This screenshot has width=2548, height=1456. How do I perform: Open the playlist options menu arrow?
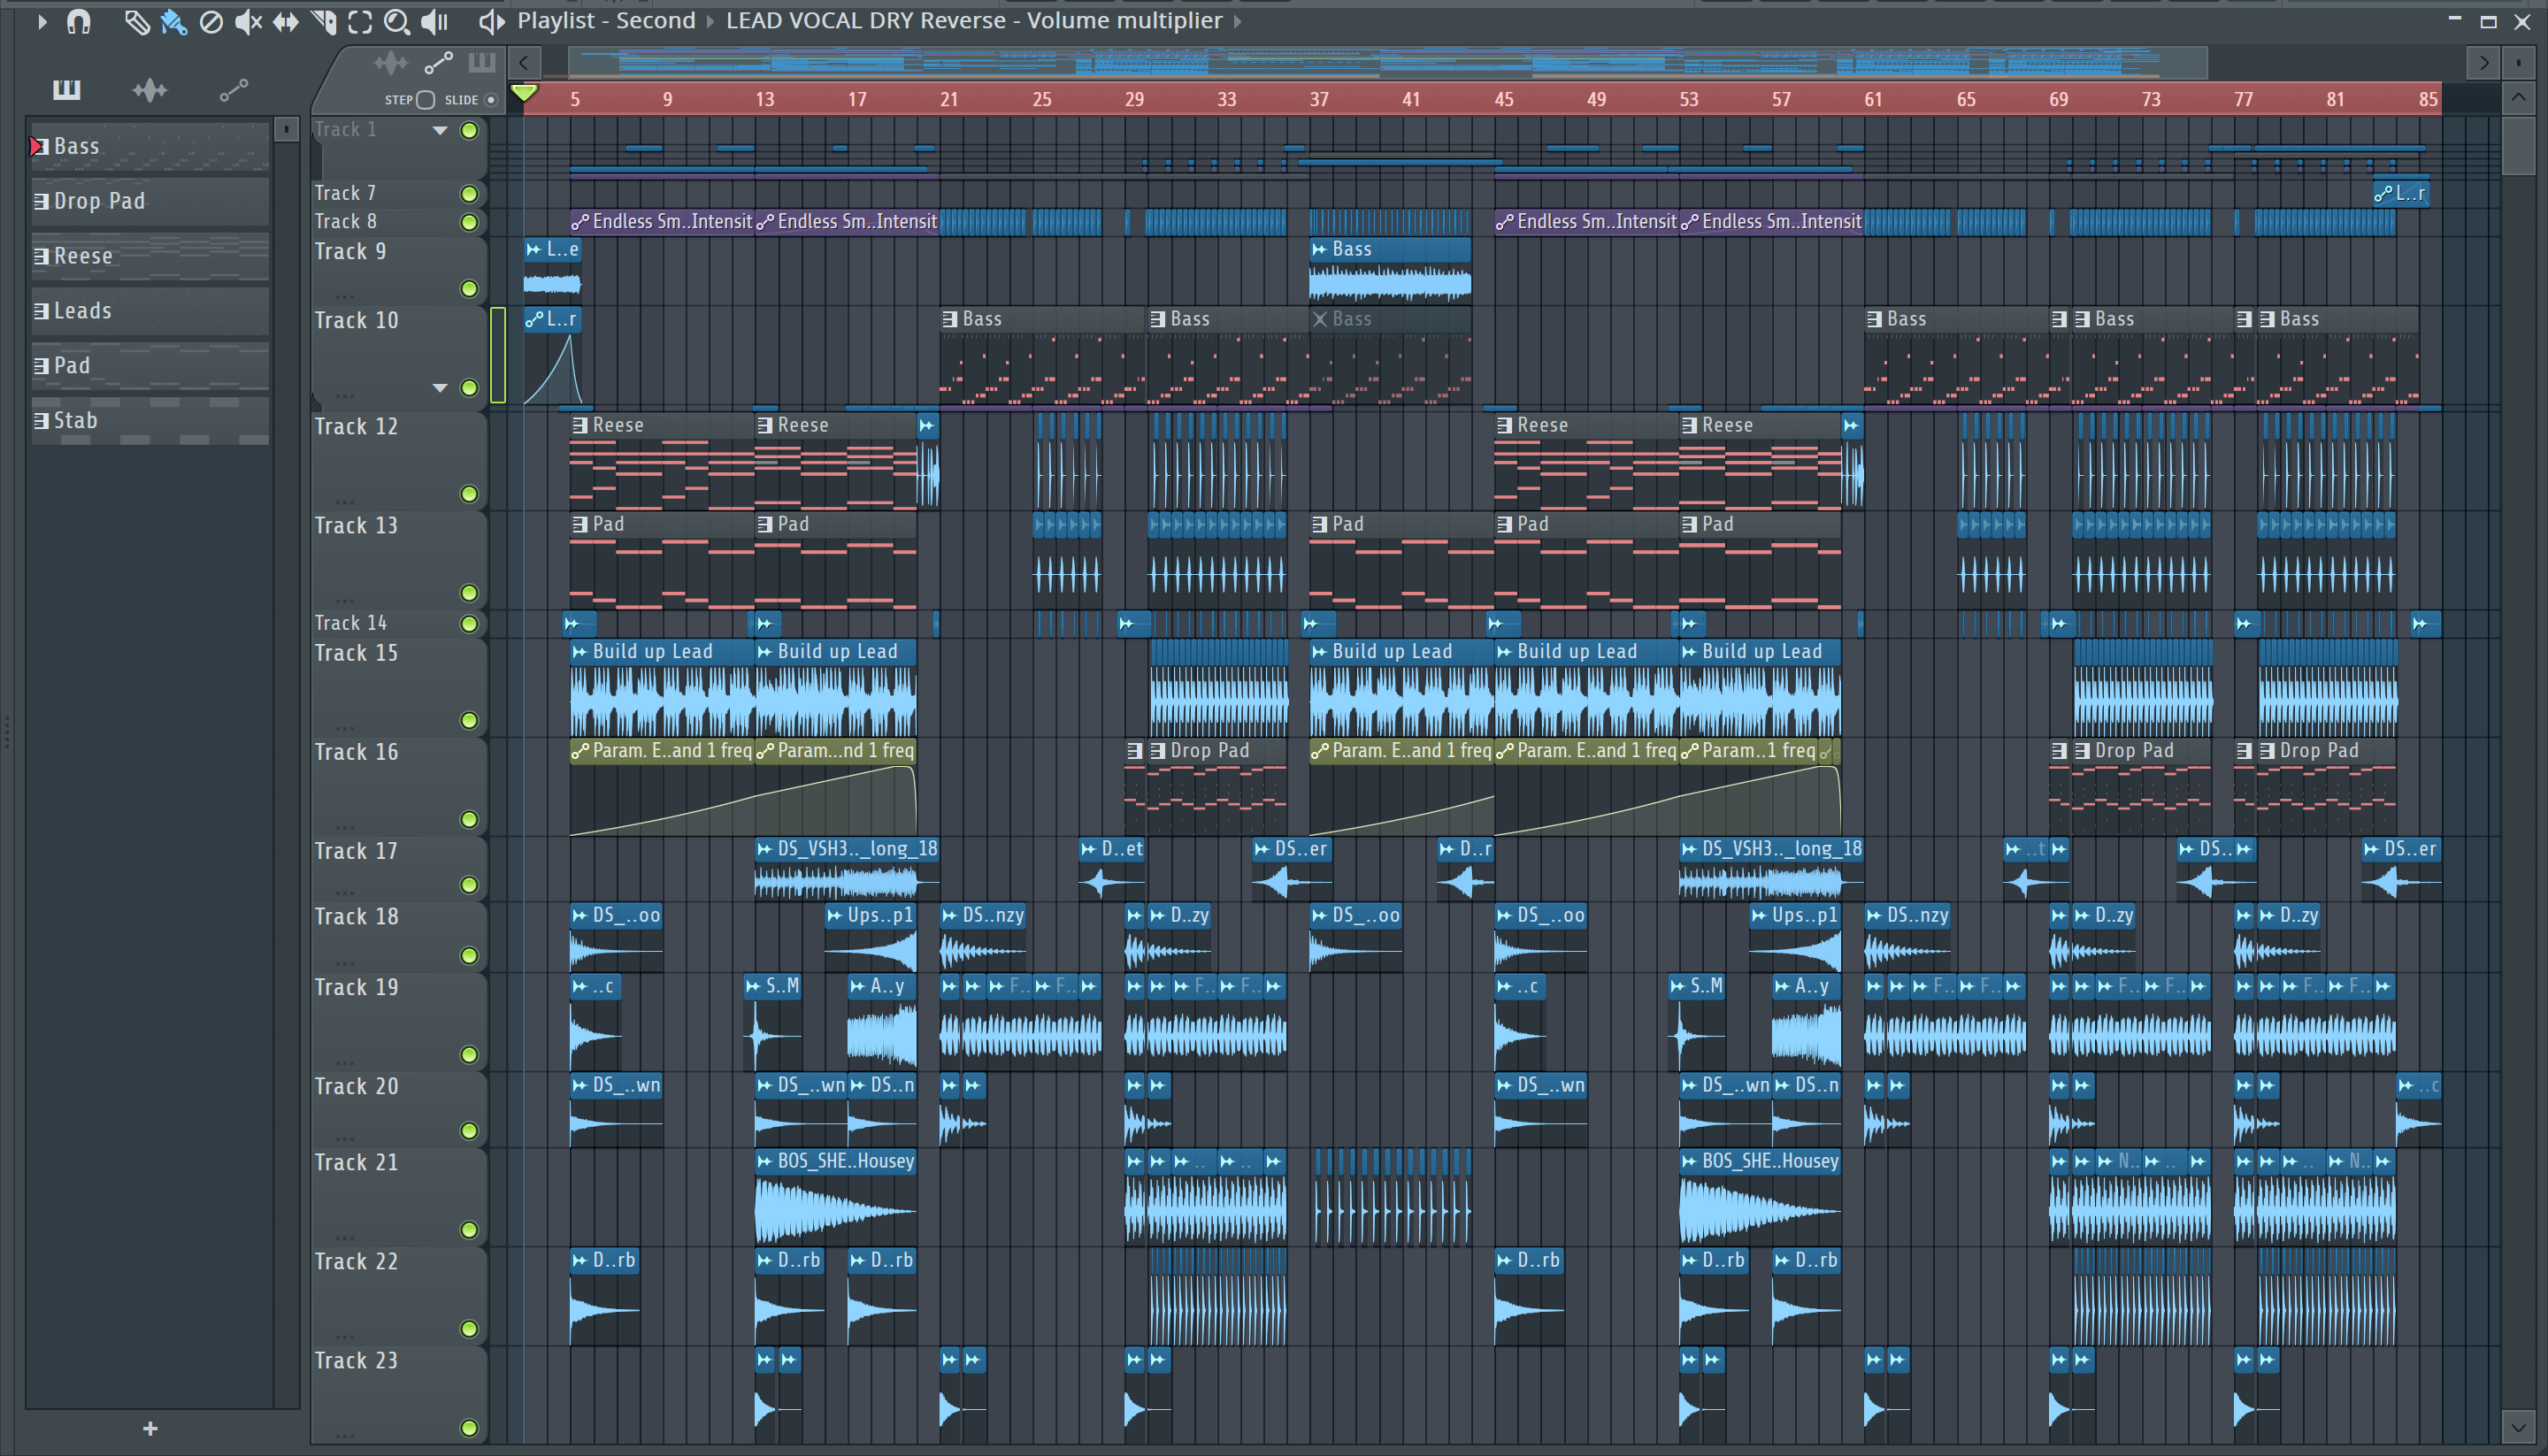click(x=41, y=21)
